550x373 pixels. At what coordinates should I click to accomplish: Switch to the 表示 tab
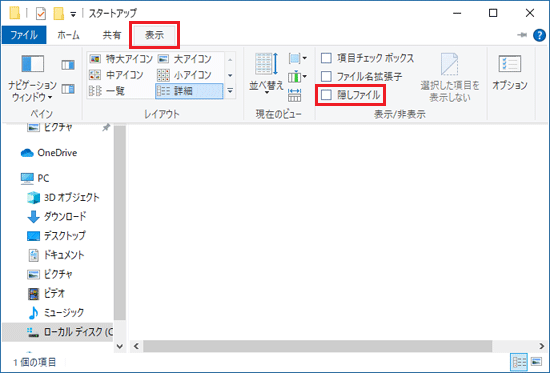[x=154, y=35]
